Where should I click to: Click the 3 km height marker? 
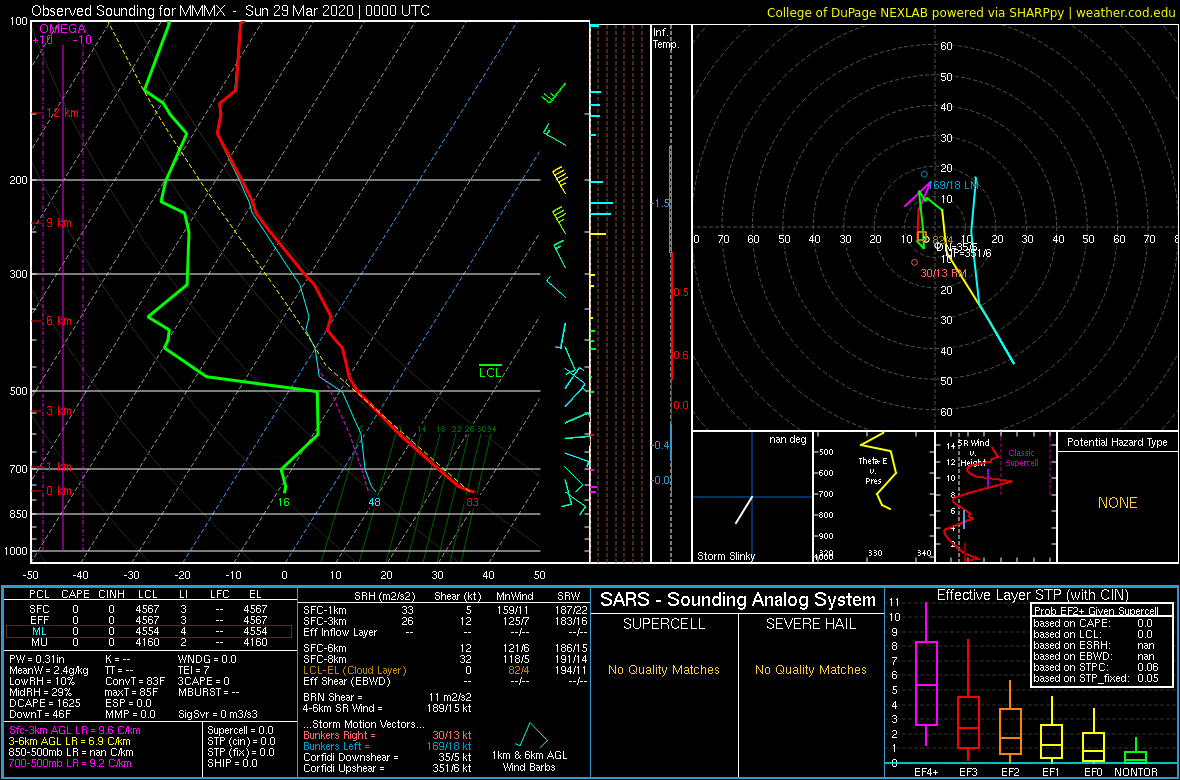(59, 411)
